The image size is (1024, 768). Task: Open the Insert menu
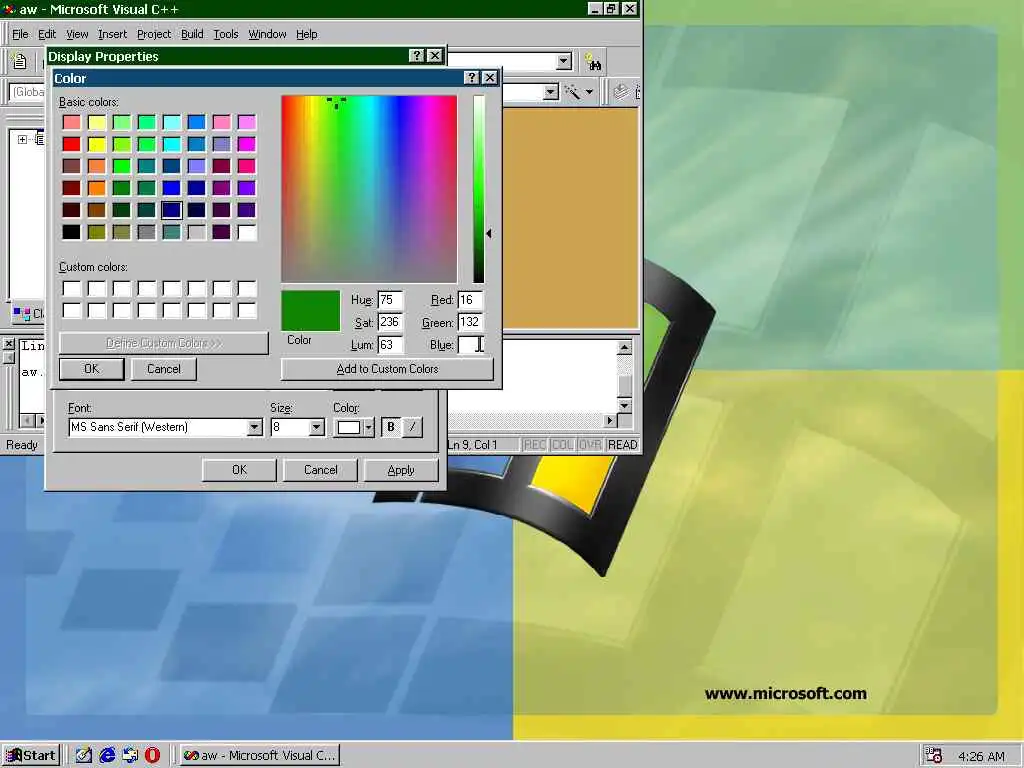click(x=112, y=34)
